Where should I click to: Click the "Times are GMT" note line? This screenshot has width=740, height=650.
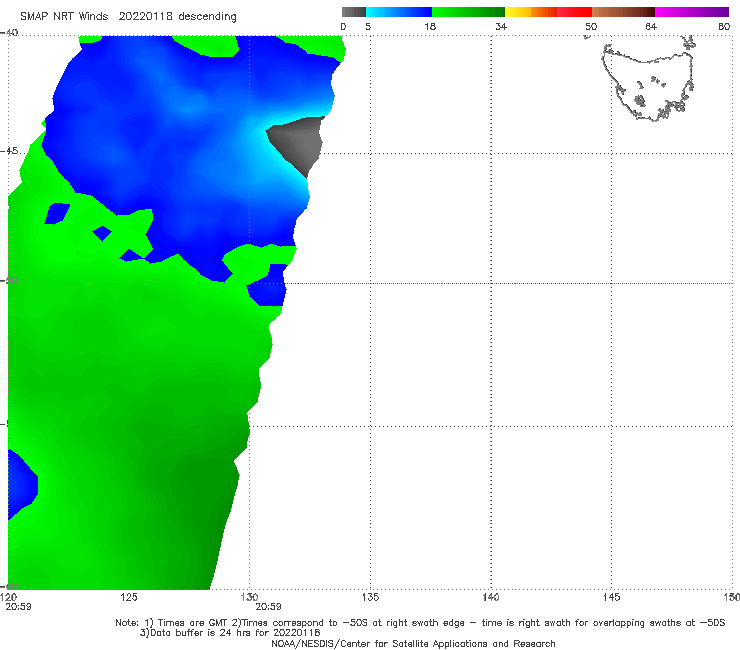[x=420, y=623]
